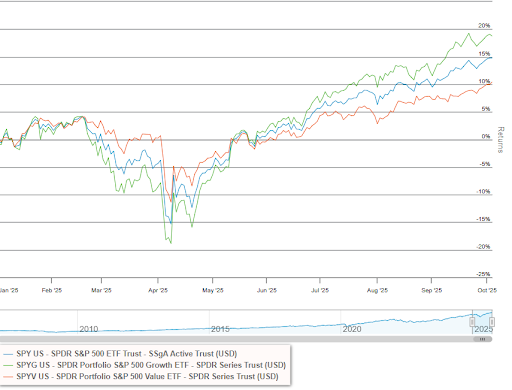The width and height of the screenshot is (512, 390).
Task: Click the Sep '25 axis label
Action: [432, 290]
